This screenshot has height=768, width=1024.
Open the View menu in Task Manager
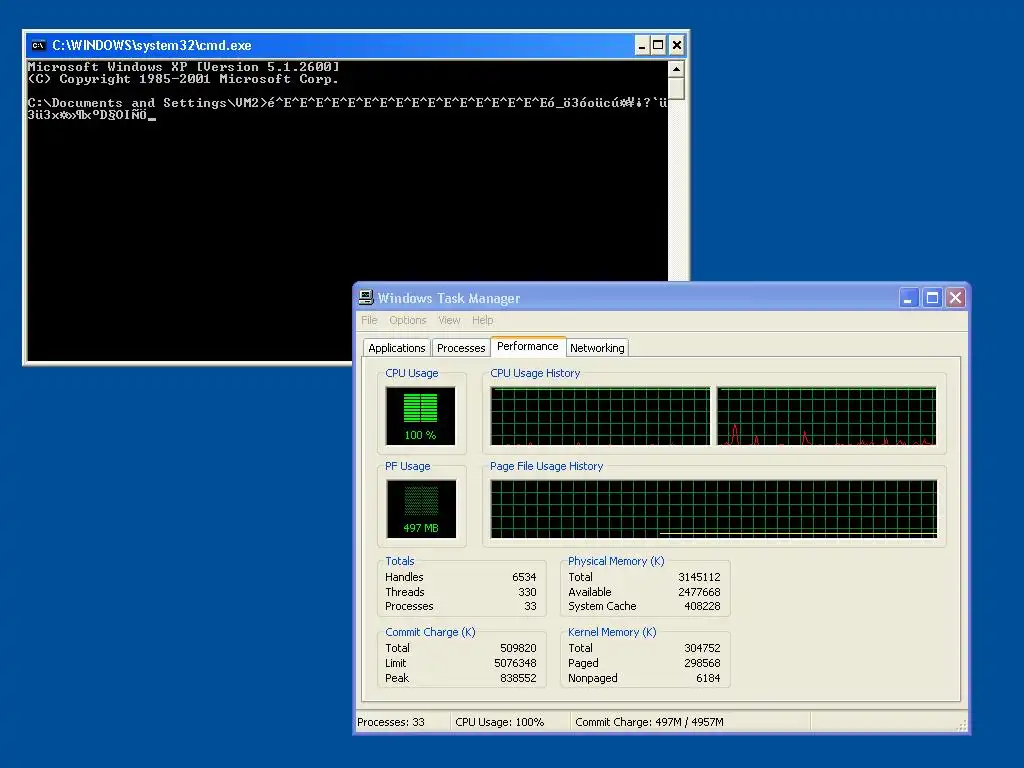[449, 320]
